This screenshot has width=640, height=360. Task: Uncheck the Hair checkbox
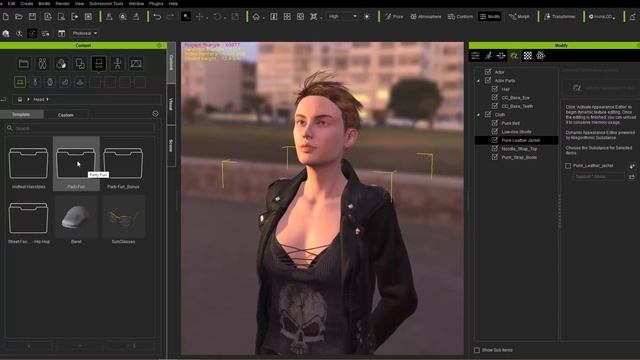(x=495, y=89)
